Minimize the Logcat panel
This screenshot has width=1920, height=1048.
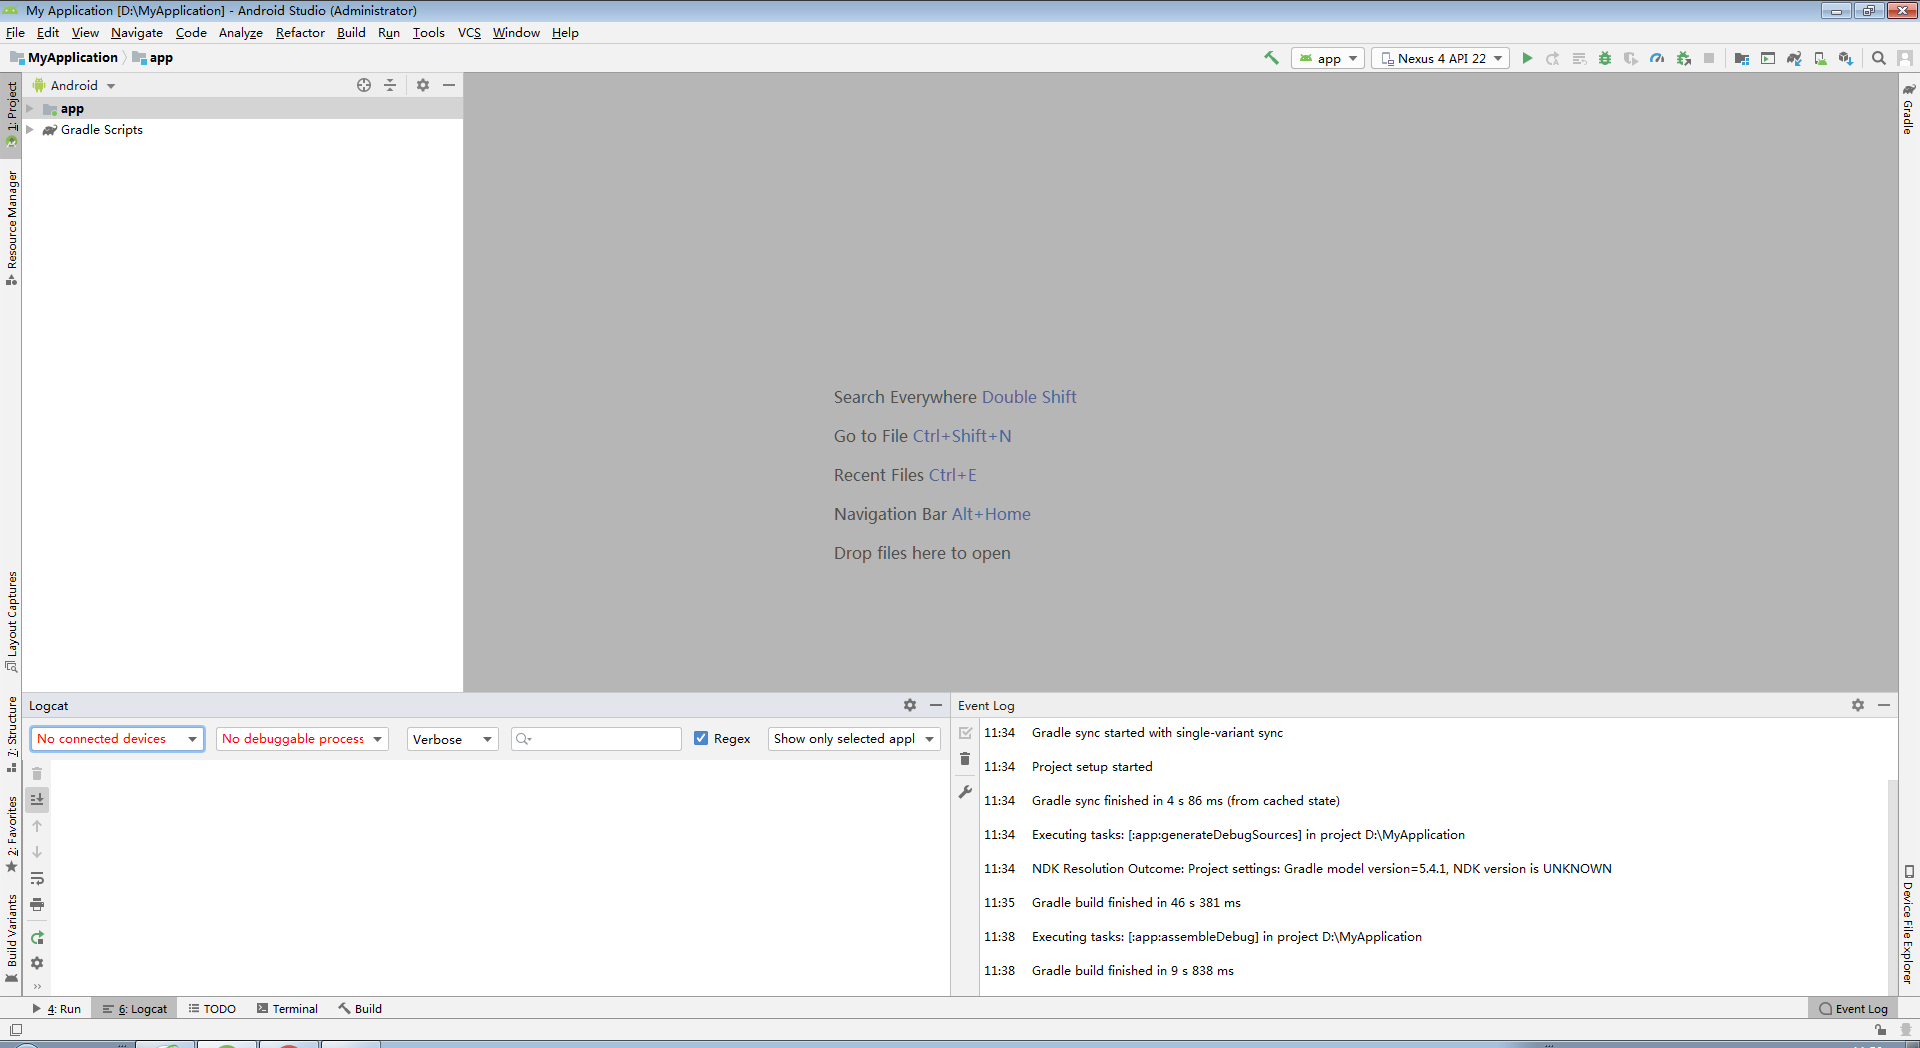click(936, 705)
